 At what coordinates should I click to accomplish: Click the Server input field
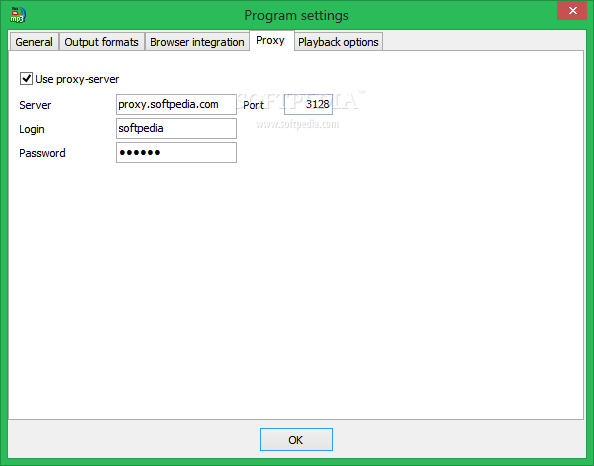click(177, 105)
